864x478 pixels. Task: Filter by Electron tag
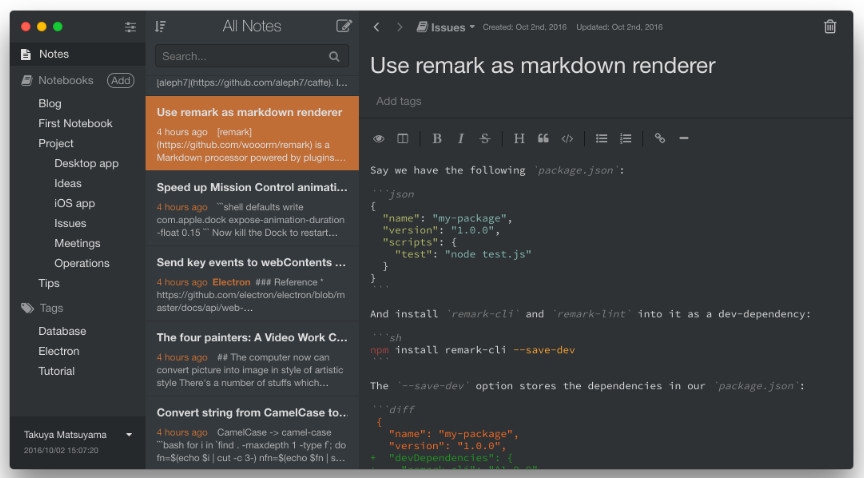59,351
